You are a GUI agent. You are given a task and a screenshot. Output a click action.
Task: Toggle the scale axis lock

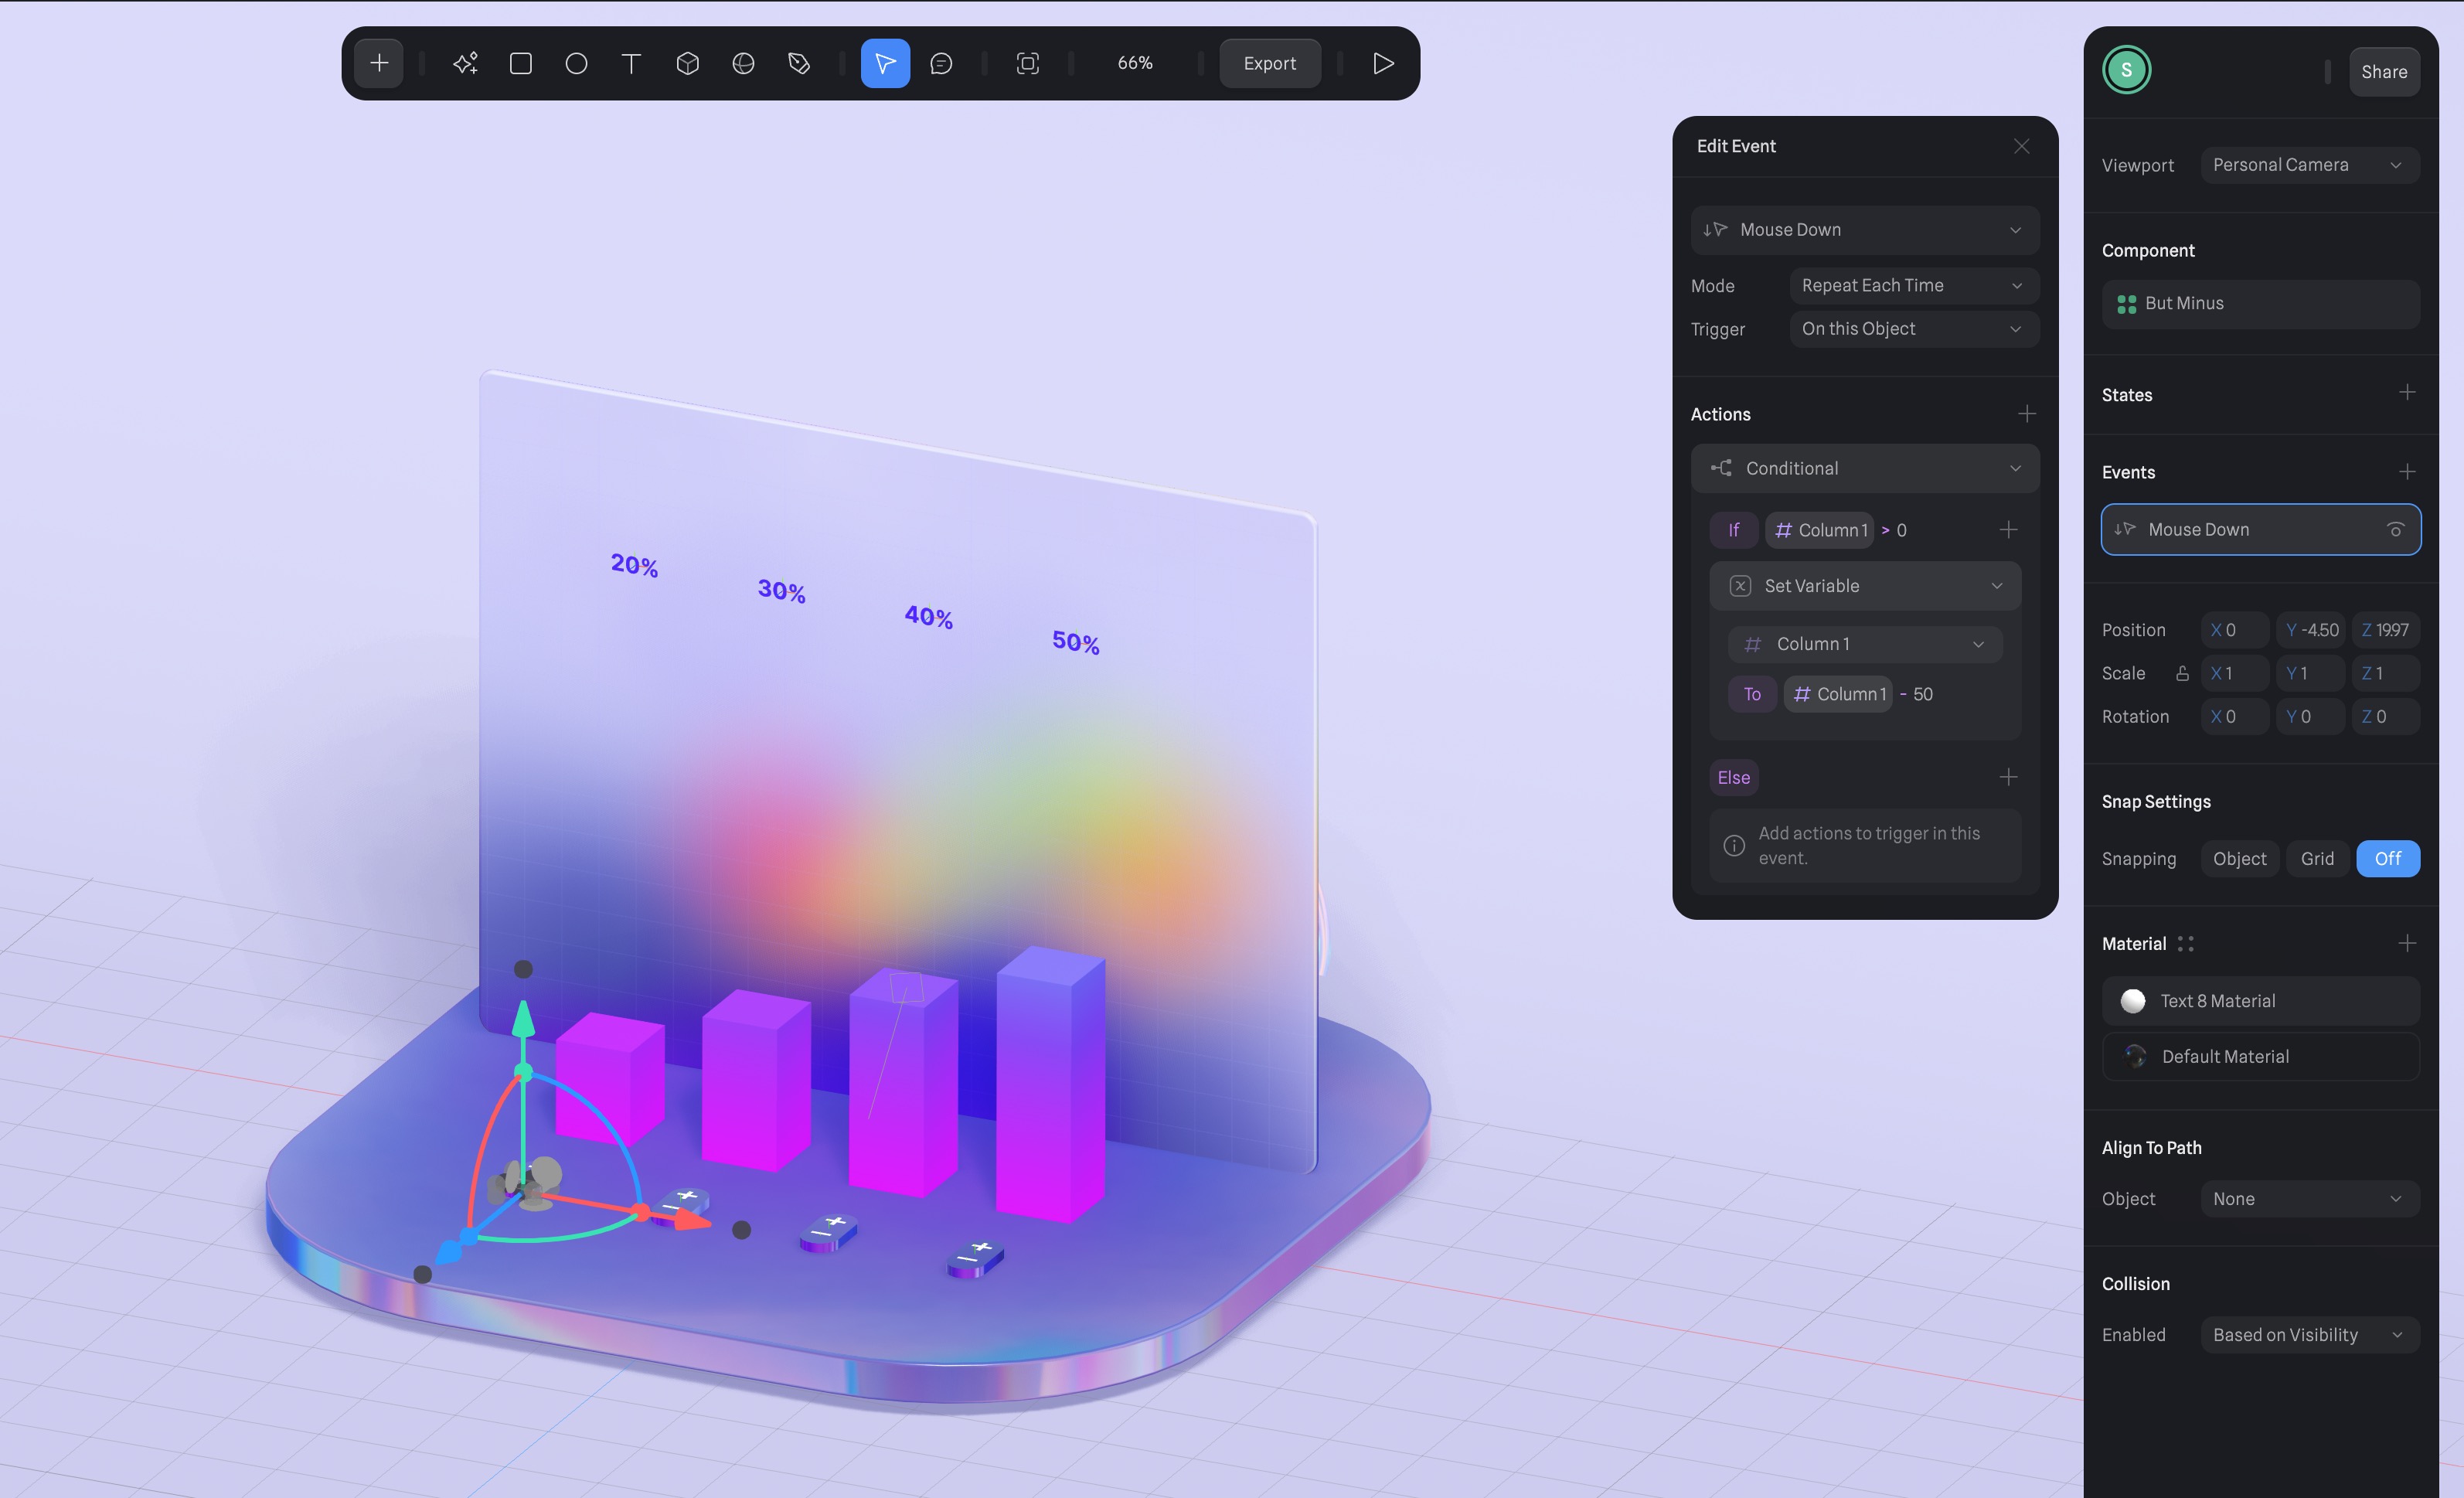click(2182, 673)
